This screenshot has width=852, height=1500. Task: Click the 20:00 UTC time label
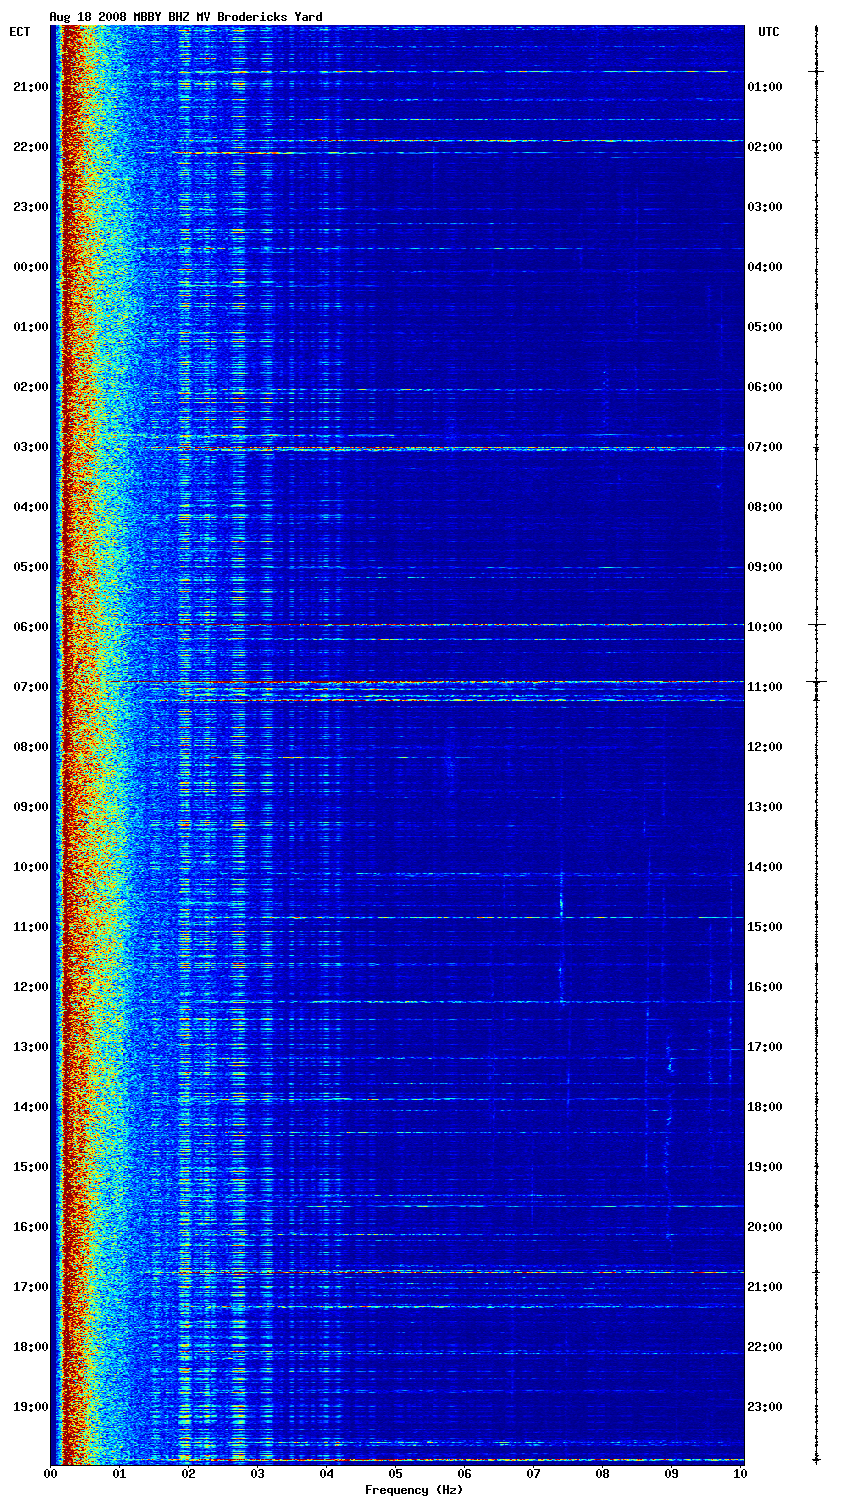(765, 1227)
